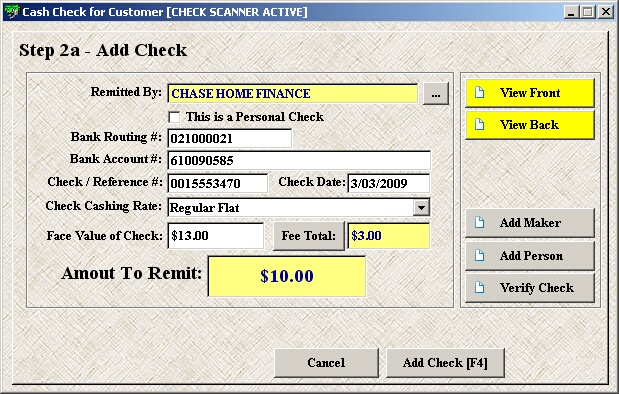This screenshot has height=394, width=619.
Task: Click the Add Check [F4] button
Action: coord(445,363)
